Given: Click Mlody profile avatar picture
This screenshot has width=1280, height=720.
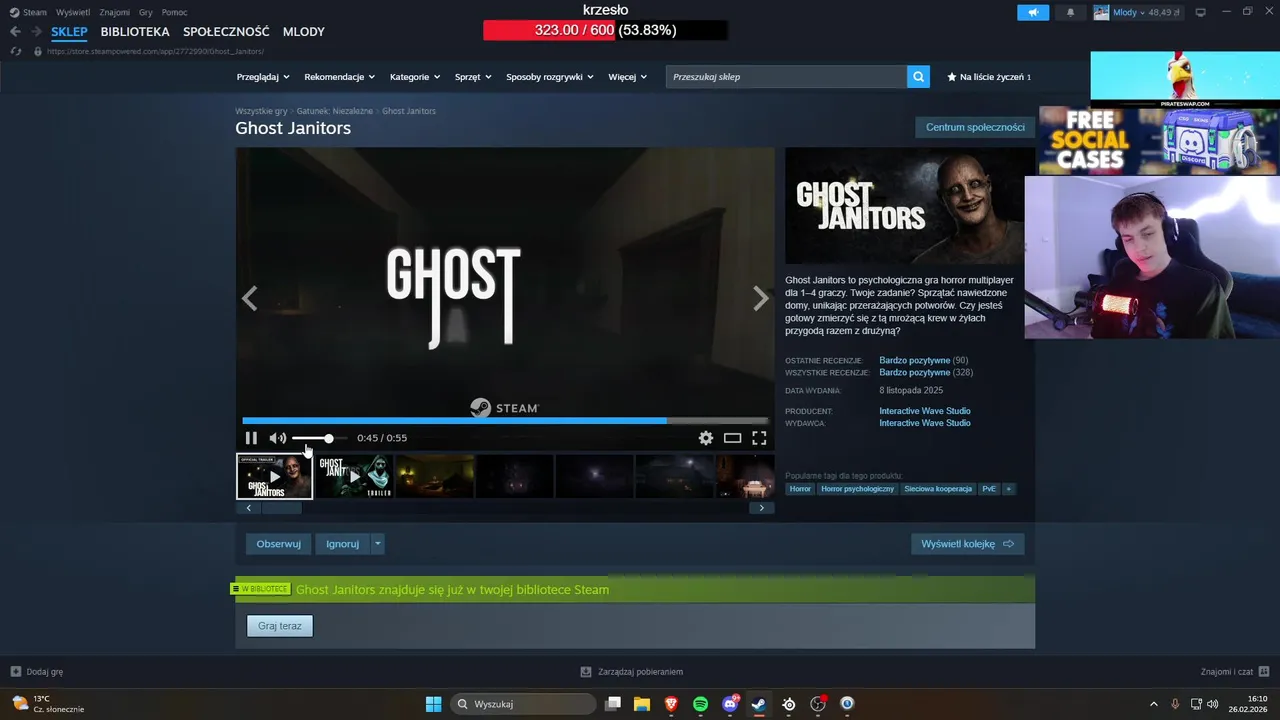Looking at the screenshot, I should tap(1101, 12).
